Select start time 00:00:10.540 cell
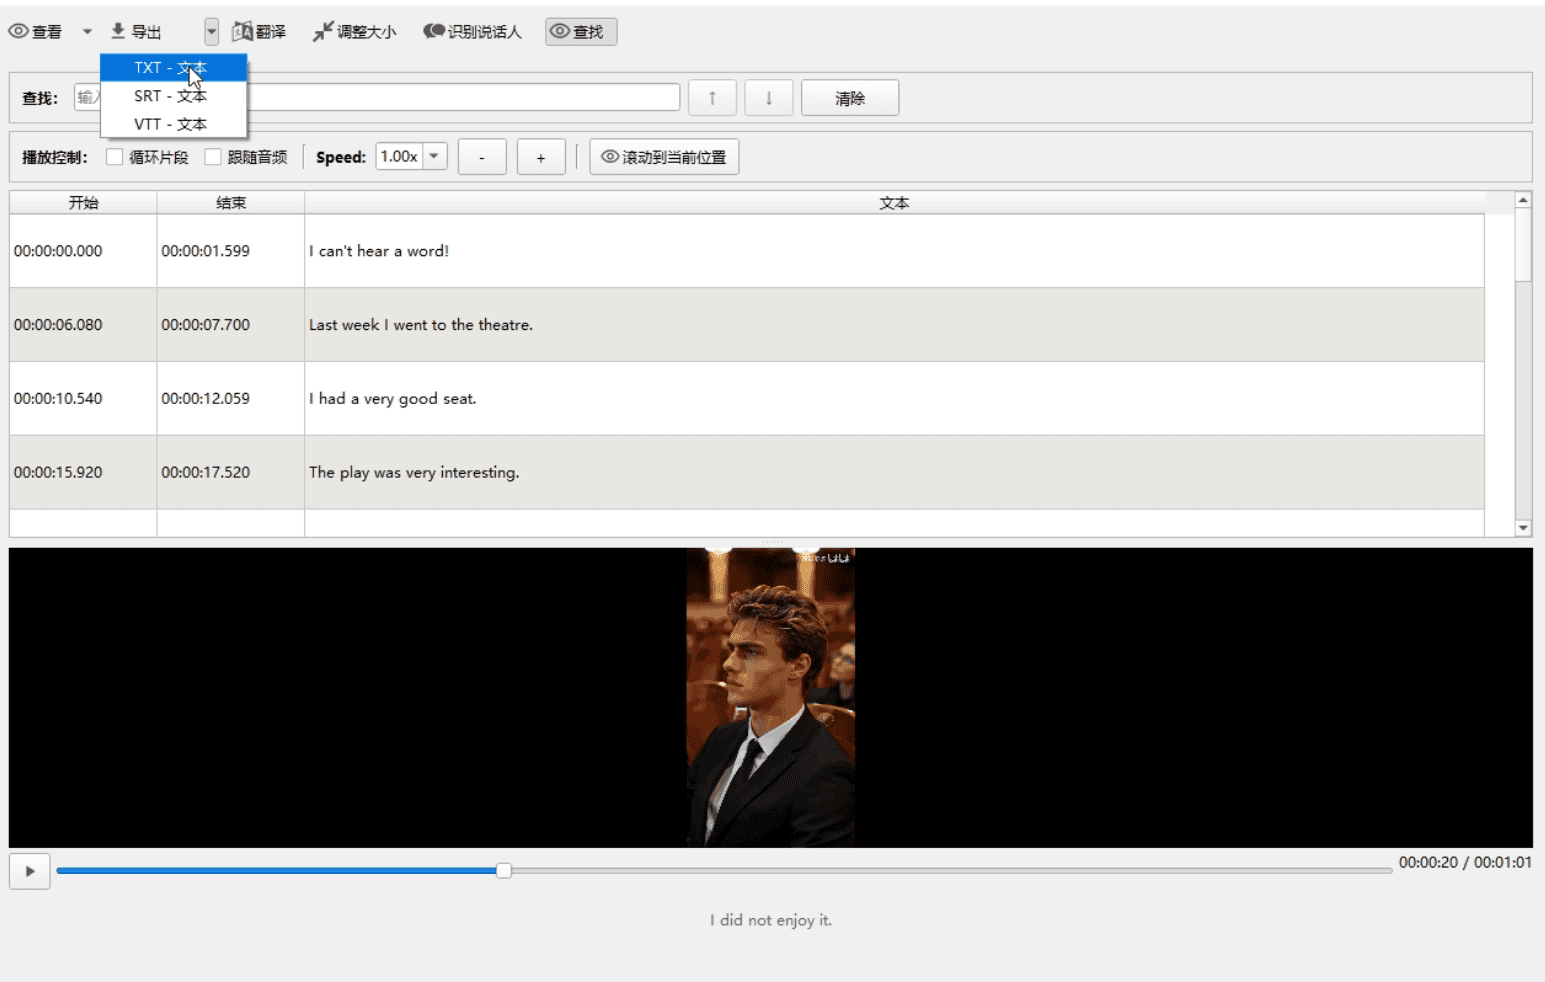Screen dimensions: 1545x982 pyautogui.click(x=83, y=398)
